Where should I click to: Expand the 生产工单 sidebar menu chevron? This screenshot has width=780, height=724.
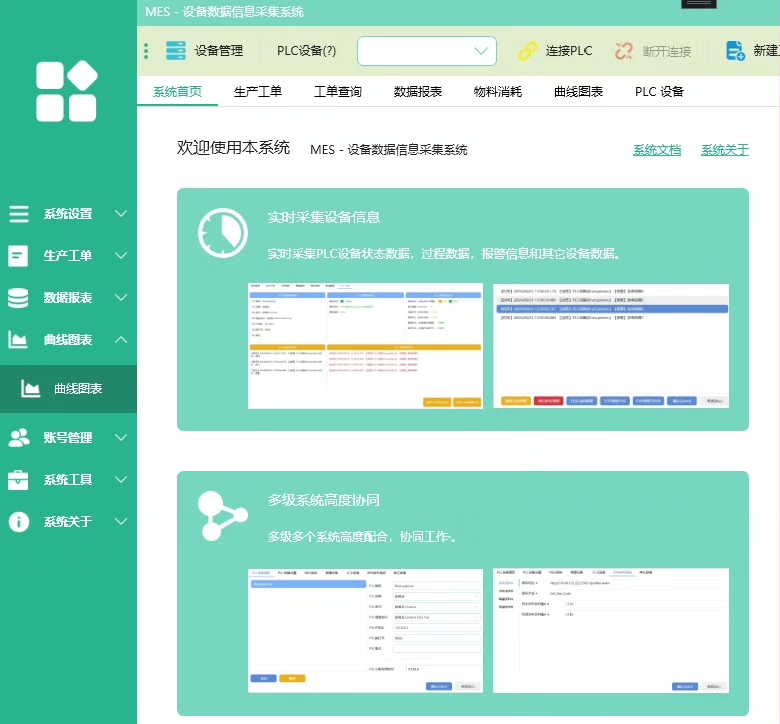click(121, 256)
